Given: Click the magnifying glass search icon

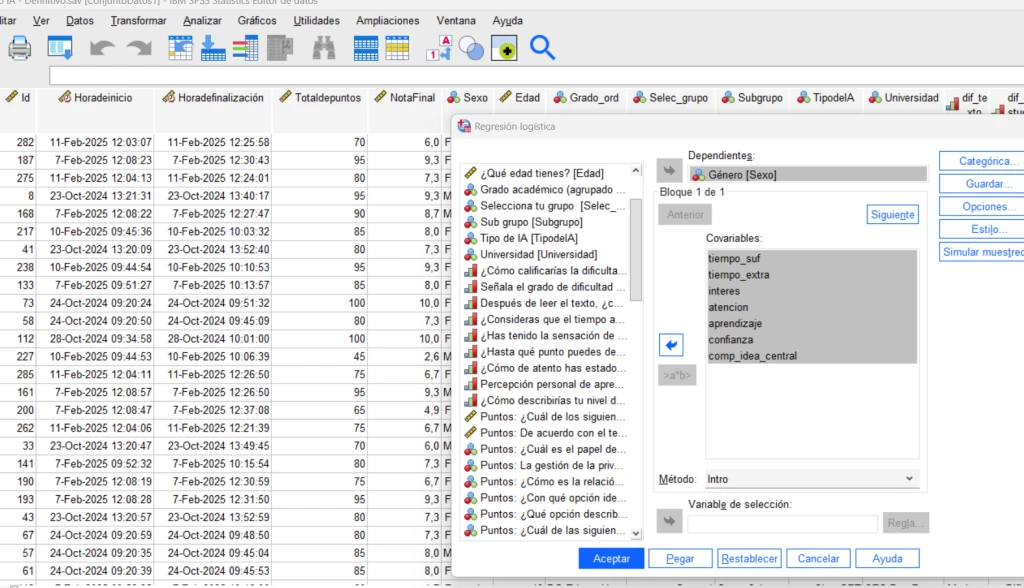Looking at the screenshot, I should 542,47.
